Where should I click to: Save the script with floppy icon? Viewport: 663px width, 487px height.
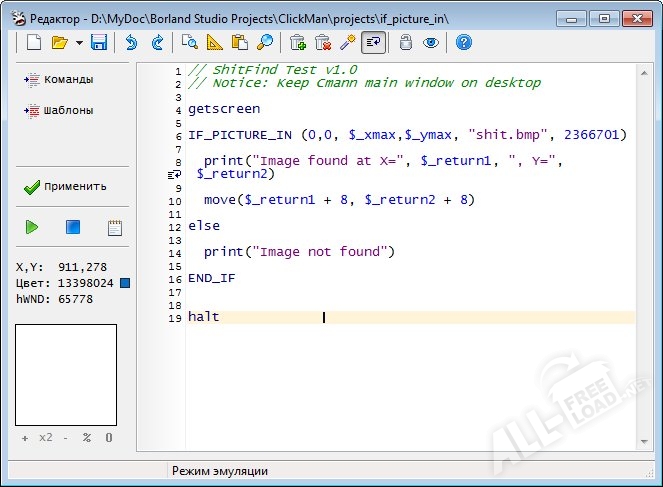(x=98, y=42)
